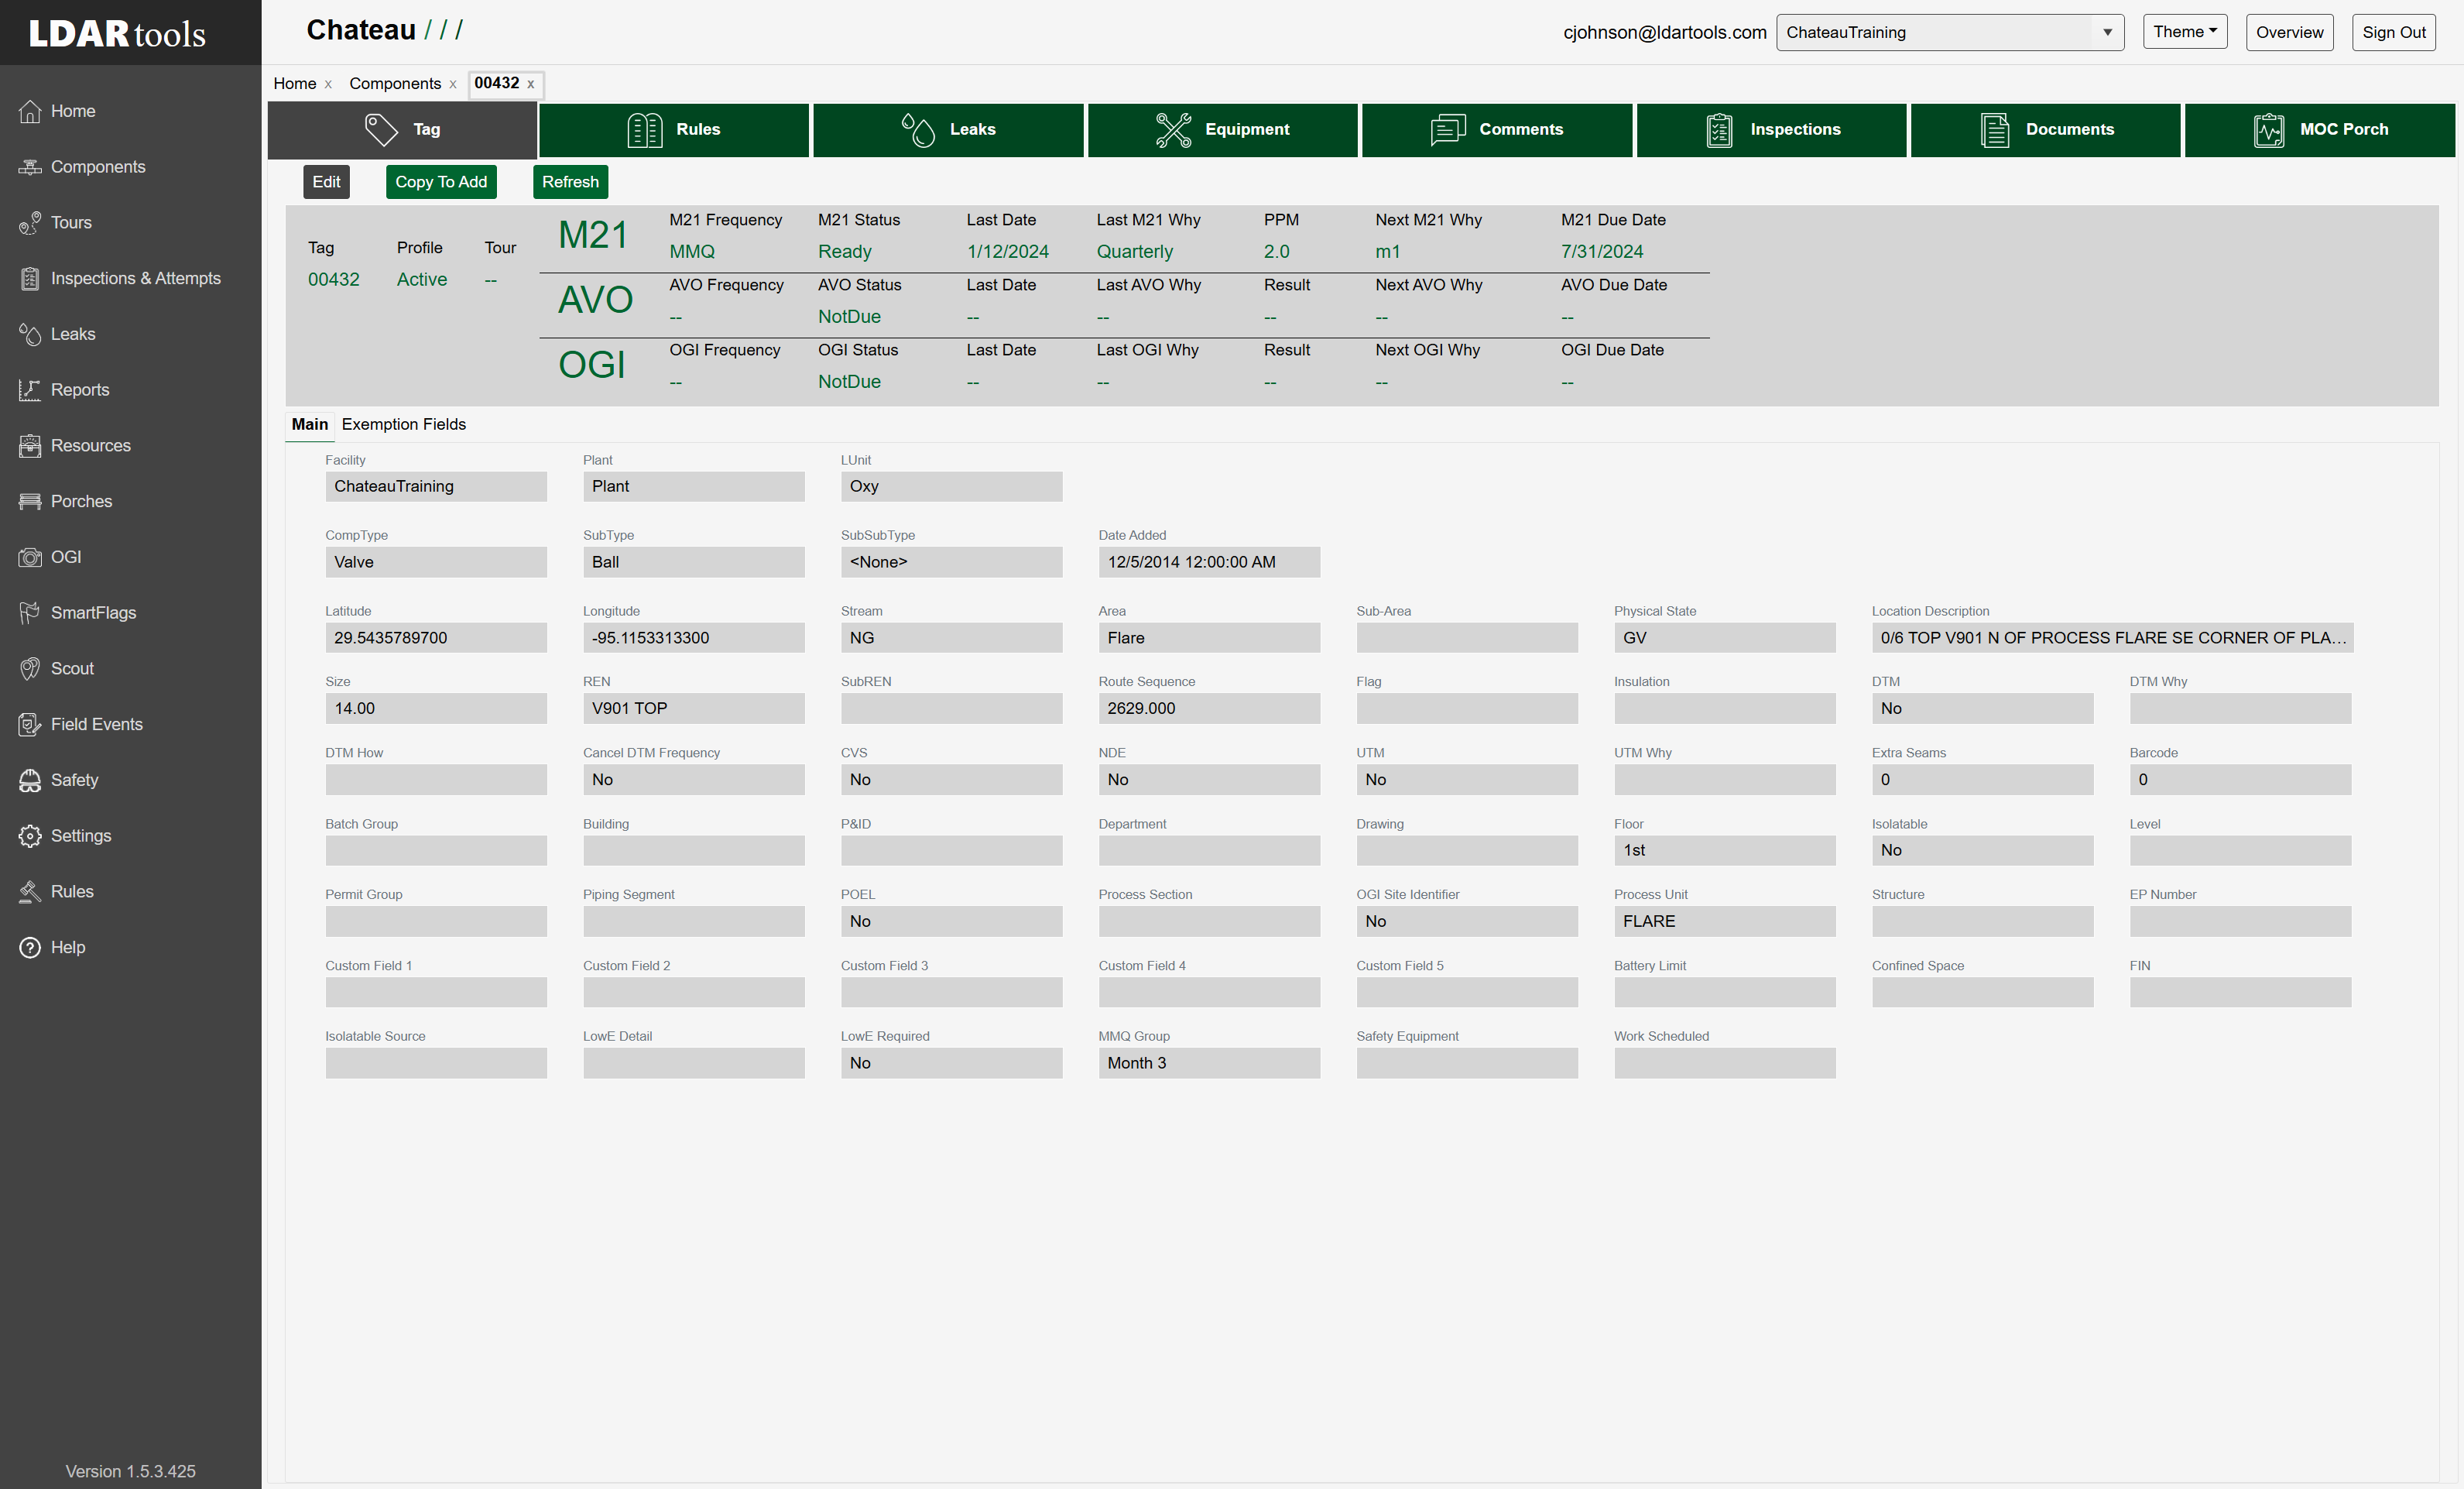Click the REN field showing V901 TOP
The width and height of the screenshot is (2464, 1489).
(x=694, y=708)
